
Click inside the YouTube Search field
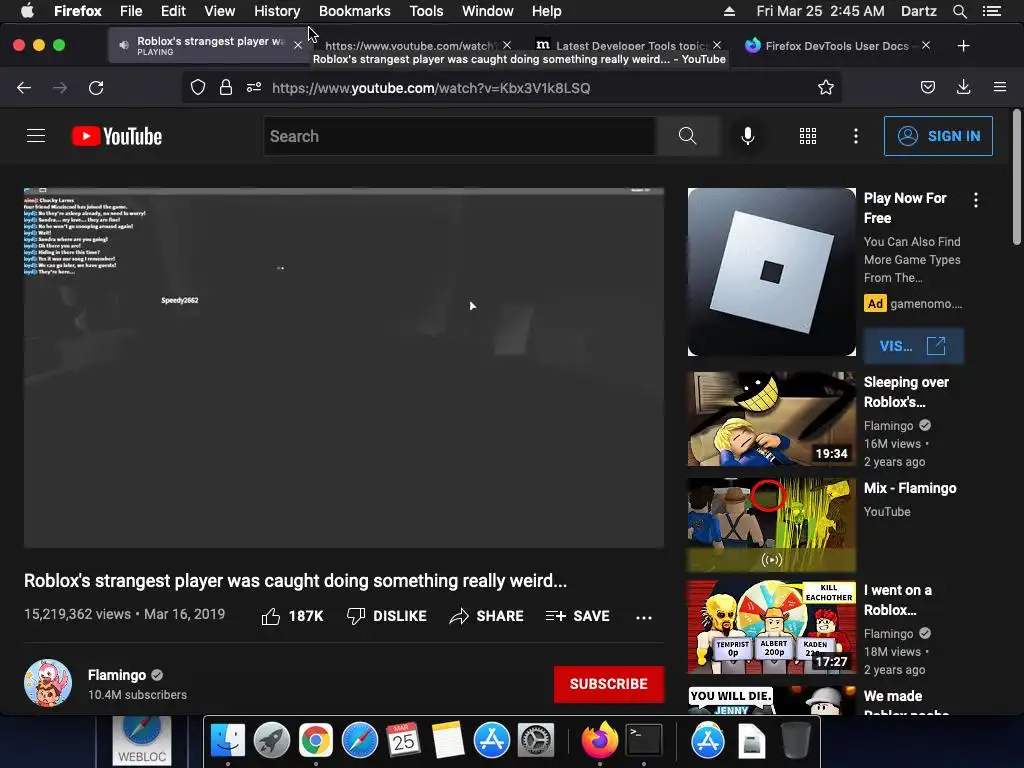tap(460, 136)
